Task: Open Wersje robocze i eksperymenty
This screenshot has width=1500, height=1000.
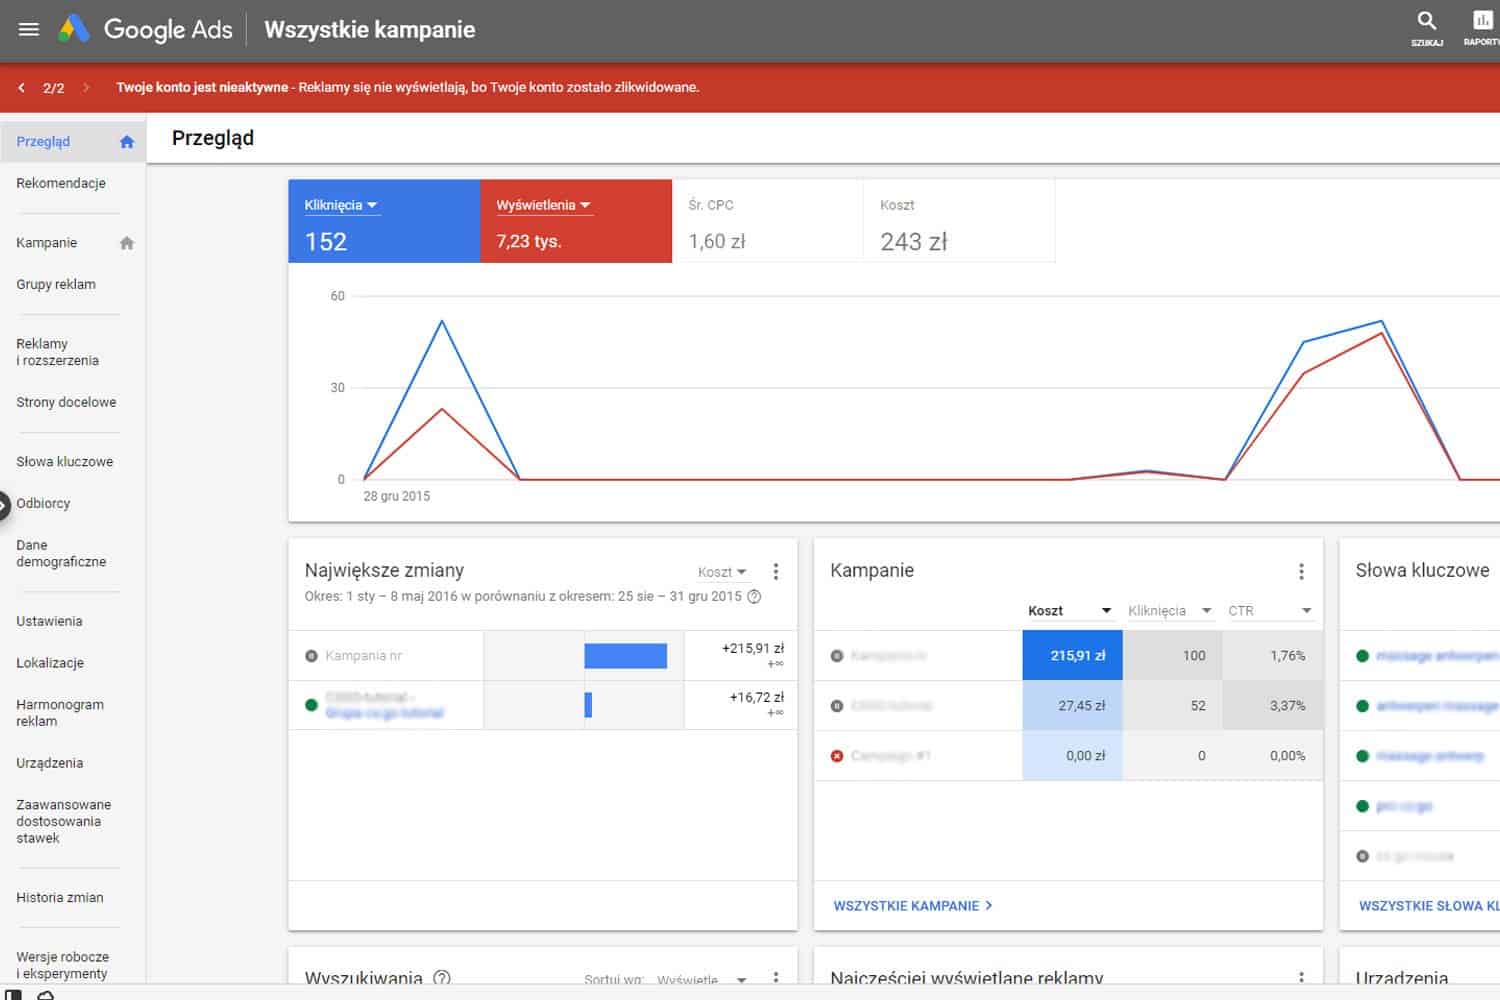Action: coord(62,965)
